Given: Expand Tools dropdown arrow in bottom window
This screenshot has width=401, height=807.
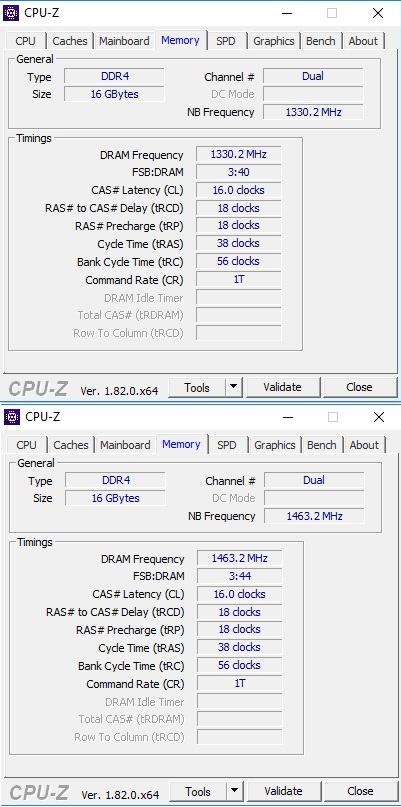Looking at the screenshot, I should click(235, 792).
